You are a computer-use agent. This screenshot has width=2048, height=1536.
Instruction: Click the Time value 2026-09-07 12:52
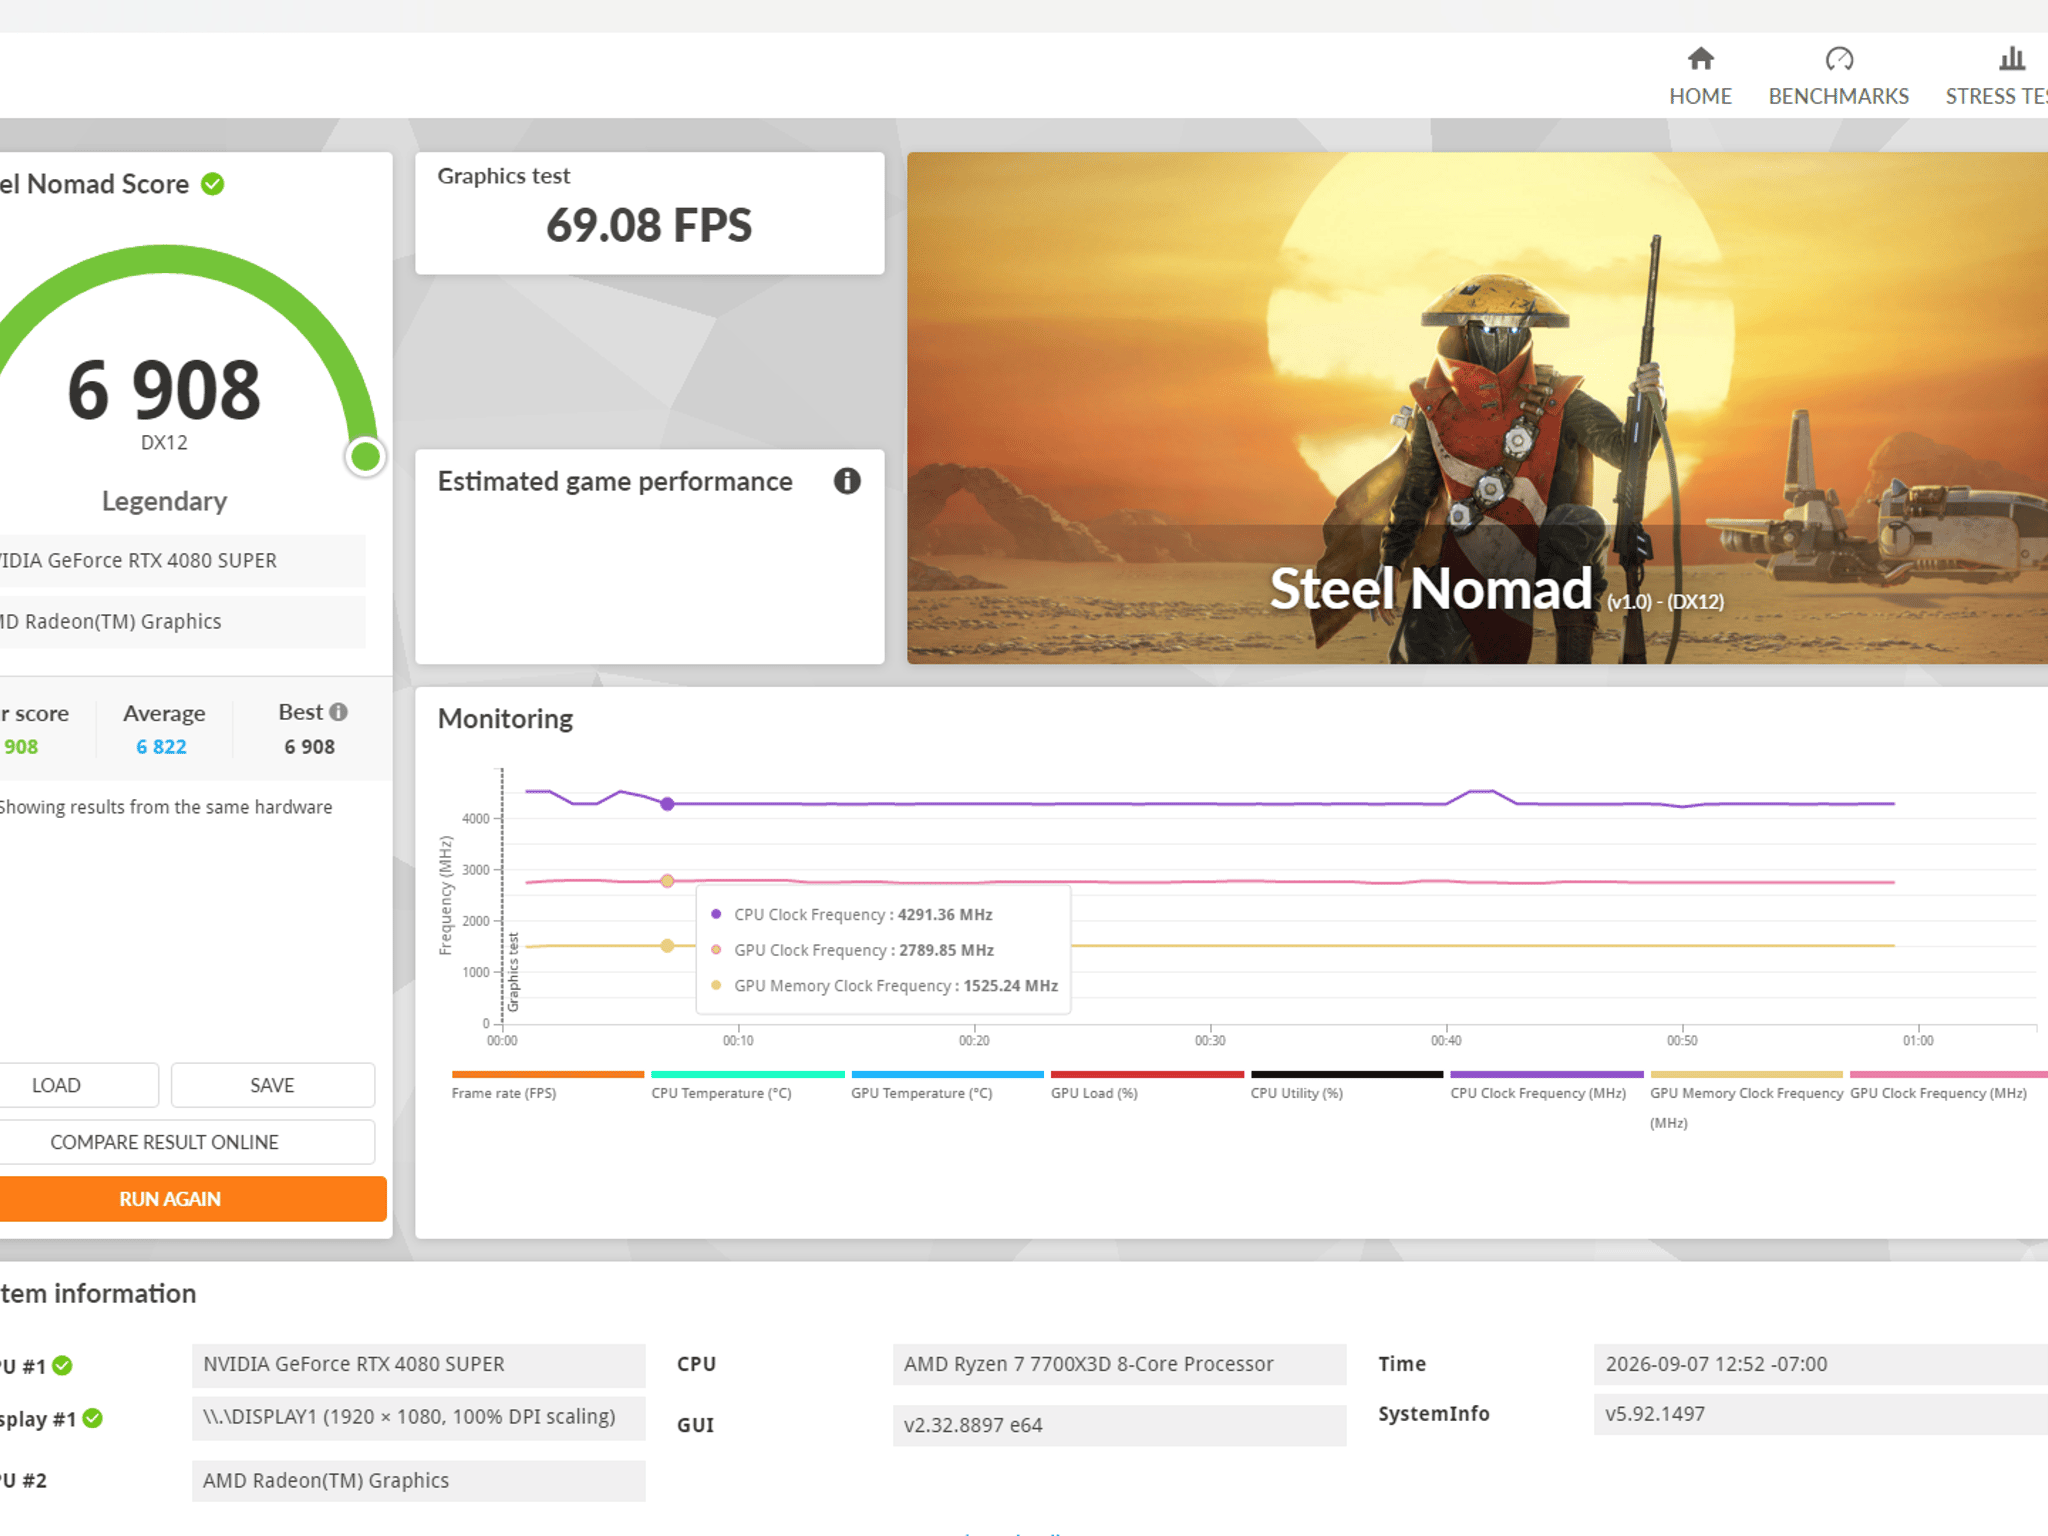tap(1820, 1365)
